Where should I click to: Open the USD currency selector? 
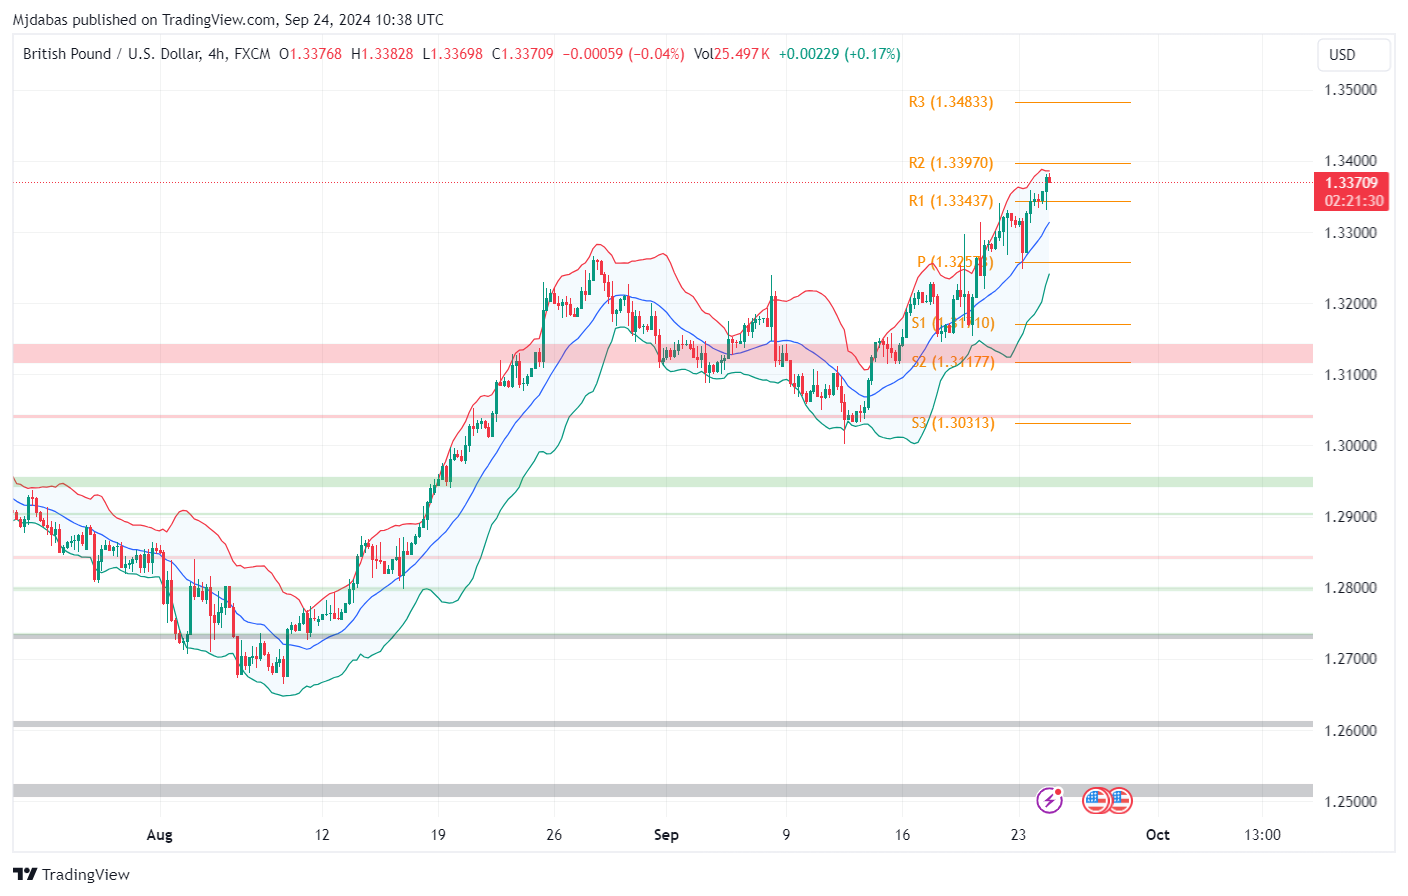pyautogui.click(x=1353, y=55)
